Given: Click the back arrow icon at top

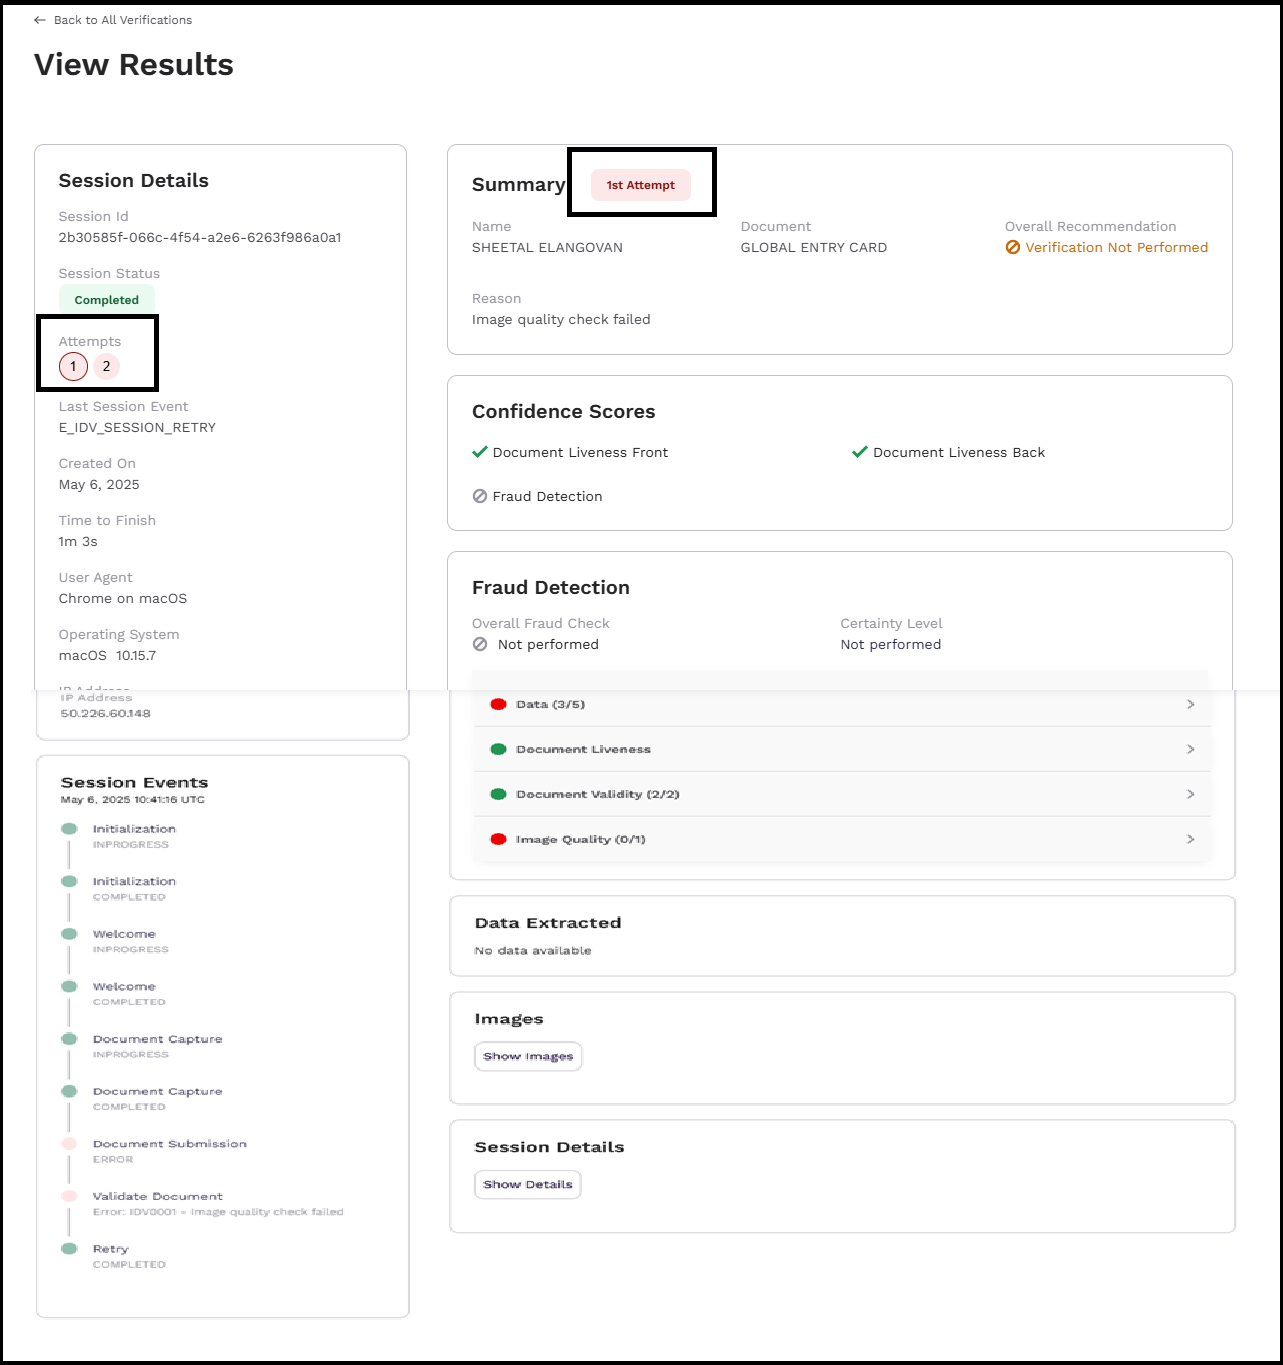Looking at the screenshot, I should coord(40,20).
